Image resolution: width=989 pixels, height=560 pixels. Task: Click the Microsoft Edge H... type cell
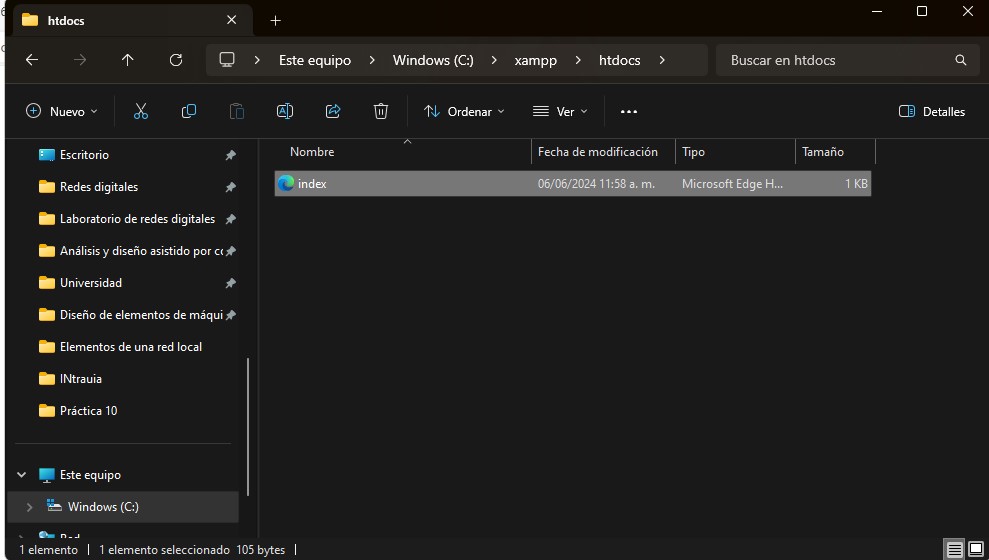point(732,184)
